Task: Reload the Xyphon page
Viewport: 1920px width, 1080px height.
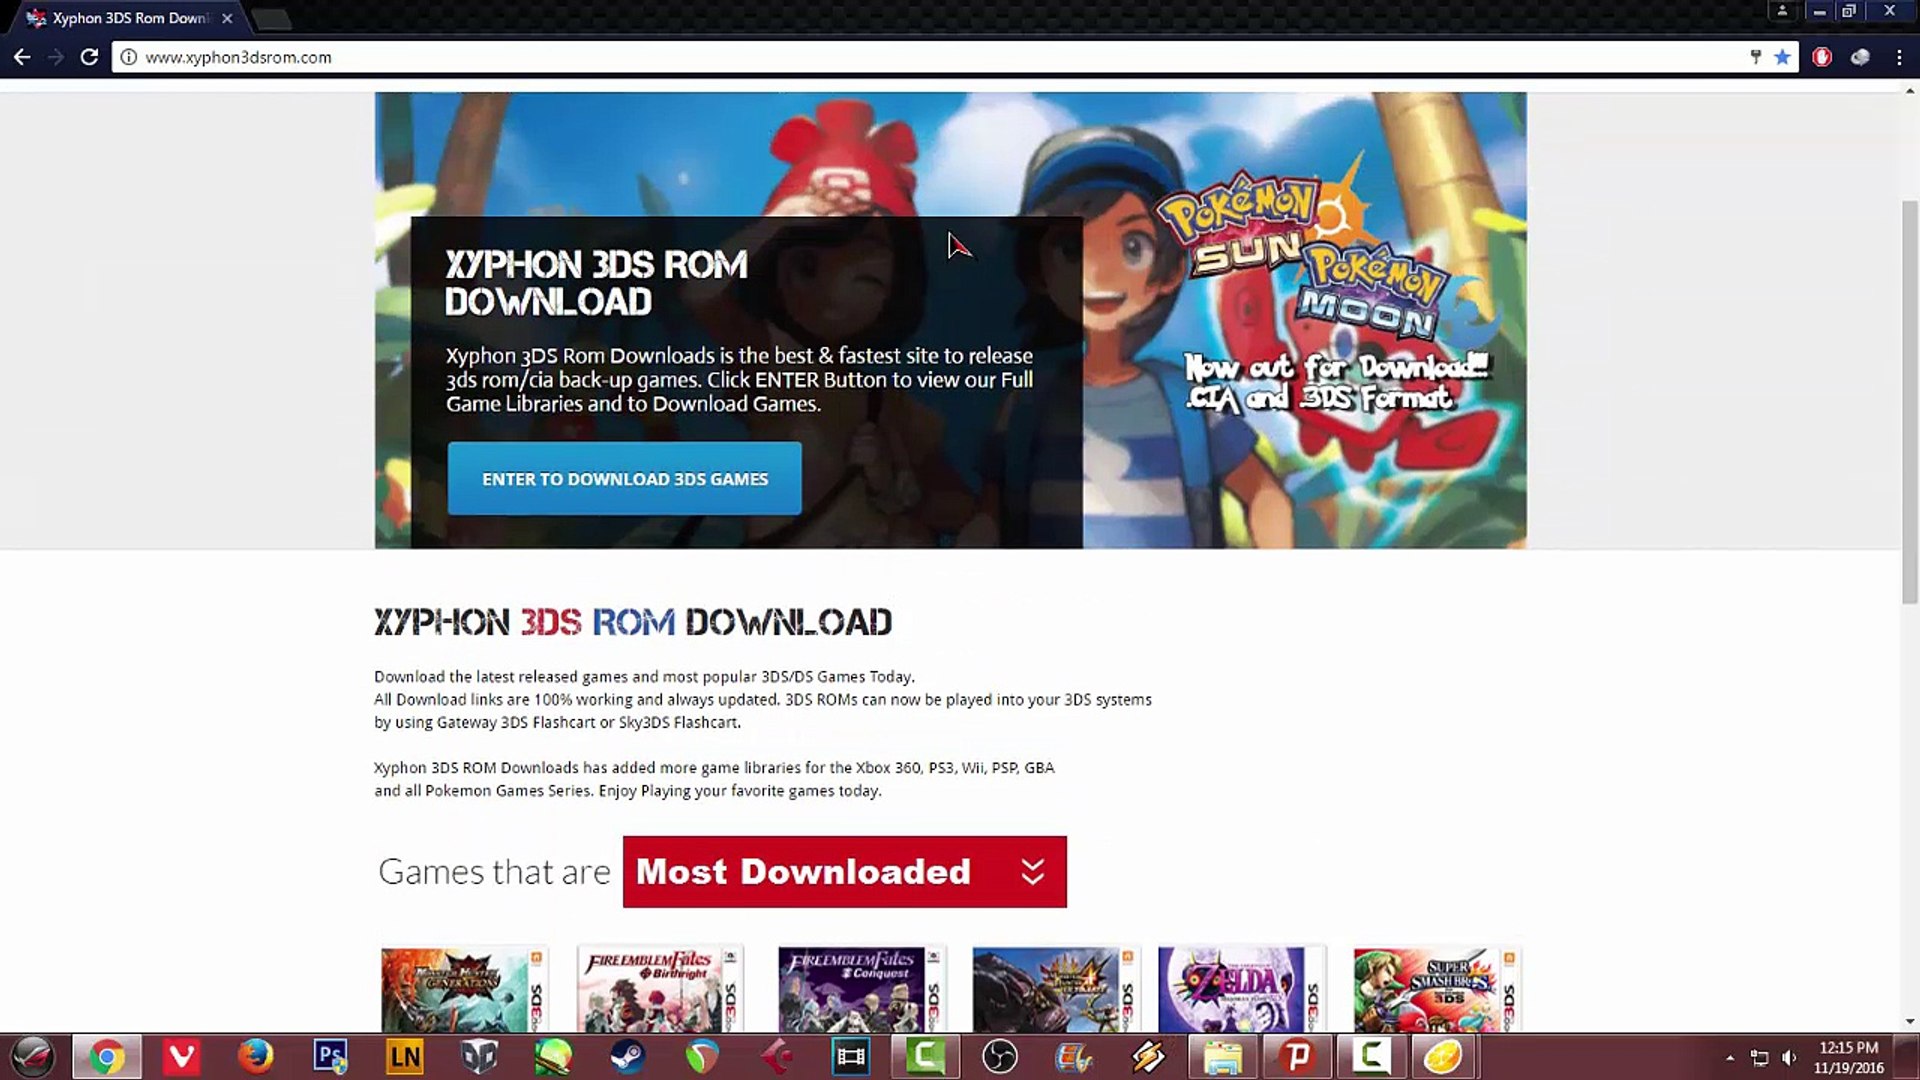Action: point(89,57)
